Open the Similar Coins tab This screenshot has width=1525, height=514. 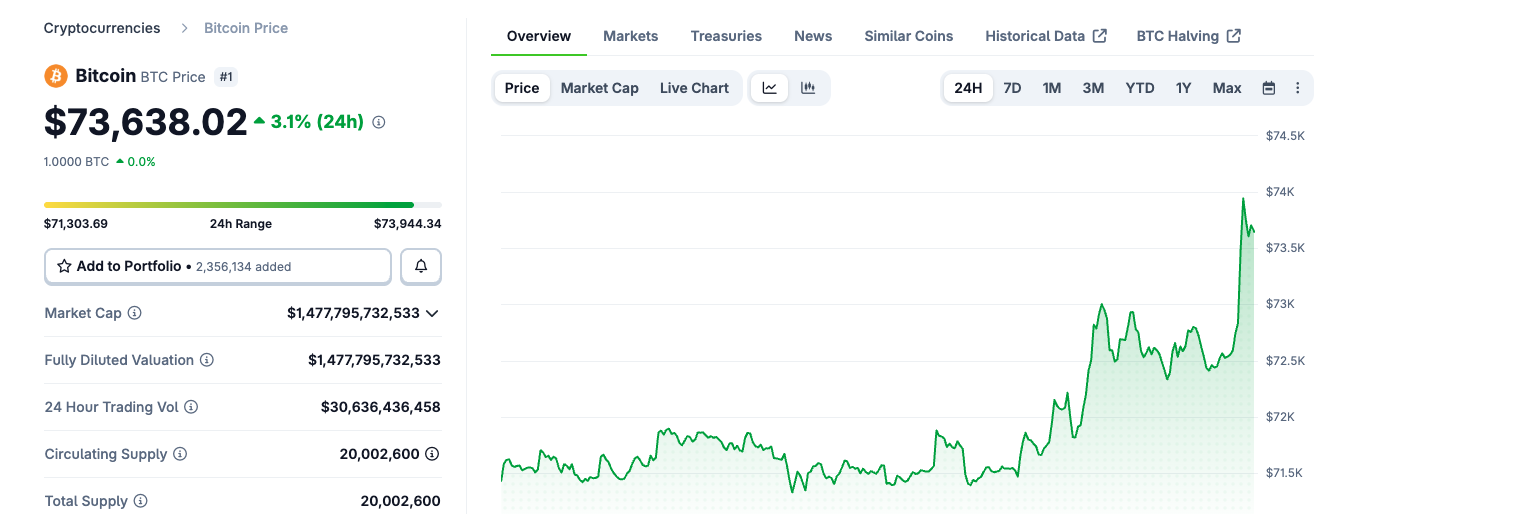coord(909,36)
